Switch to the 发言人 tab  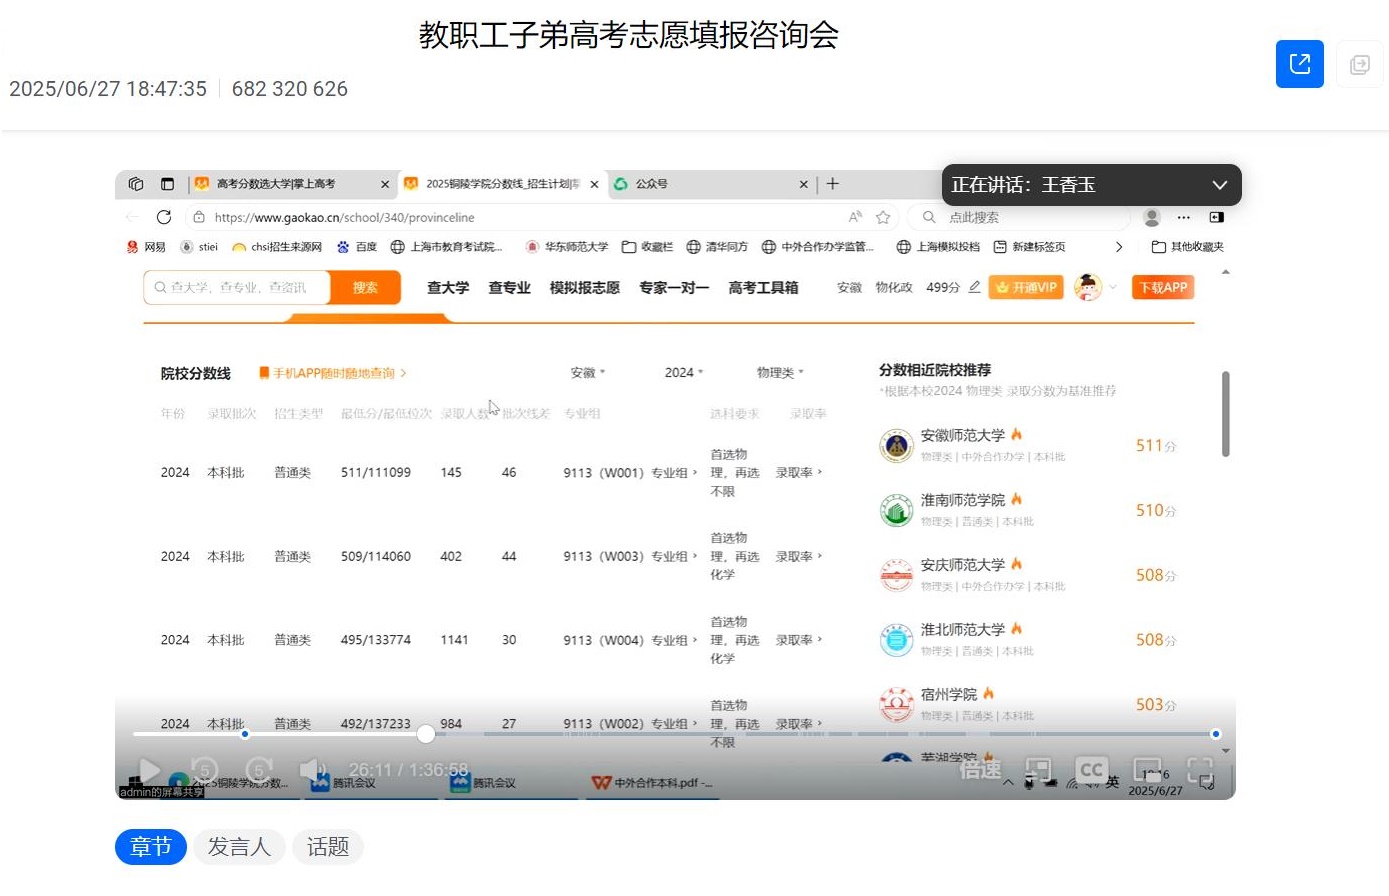point(239,847)
